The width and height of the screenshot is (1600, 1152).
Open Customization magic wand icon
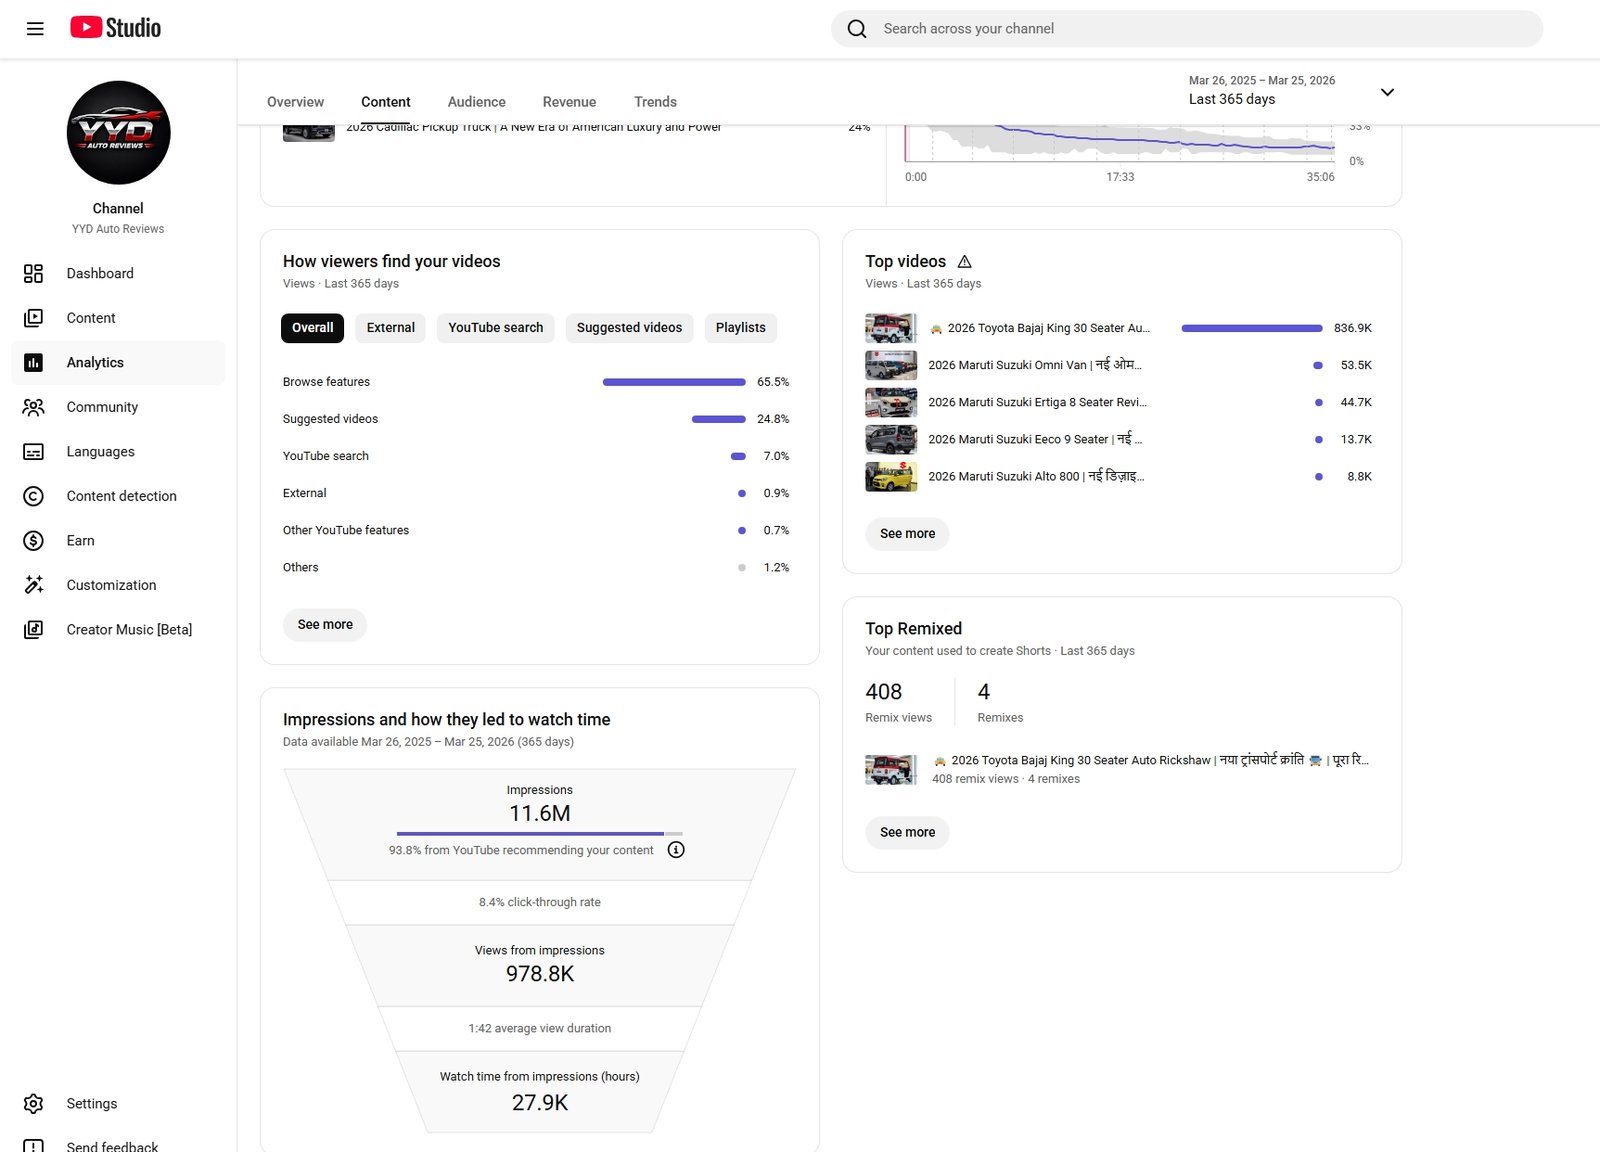click(x=33, y=585)
